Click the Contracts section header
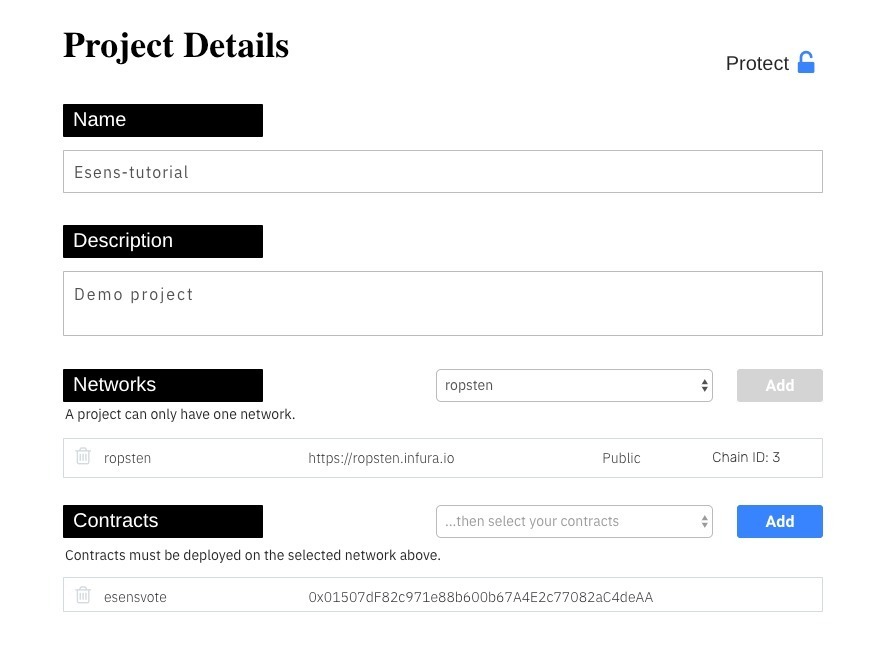Screen dimensions: 886x661 point(163,521)
